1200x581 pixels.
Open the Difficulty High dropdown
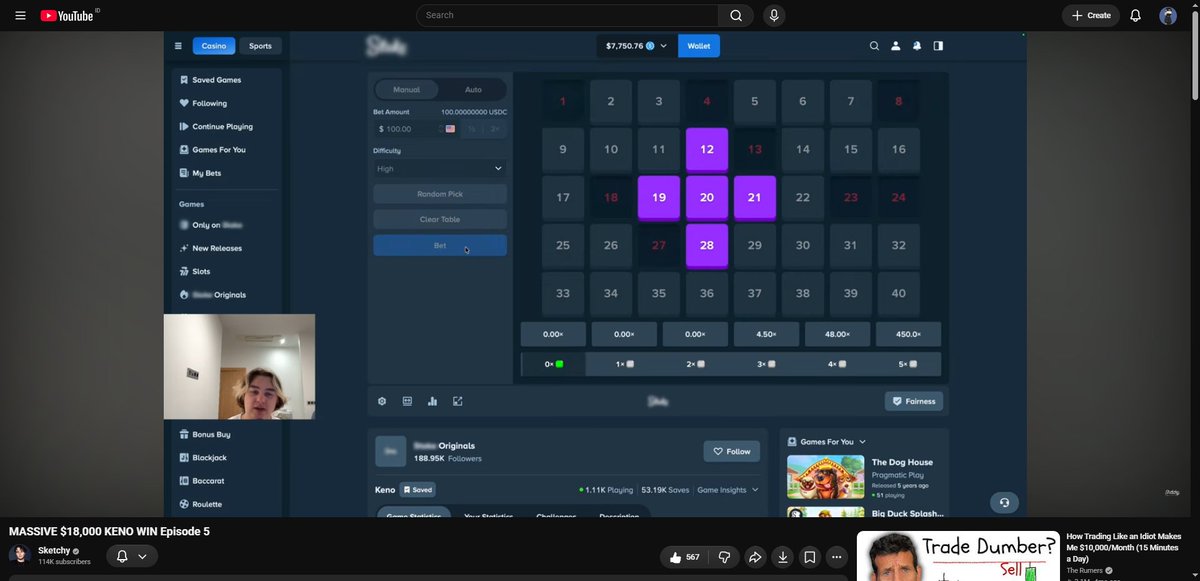440,169
